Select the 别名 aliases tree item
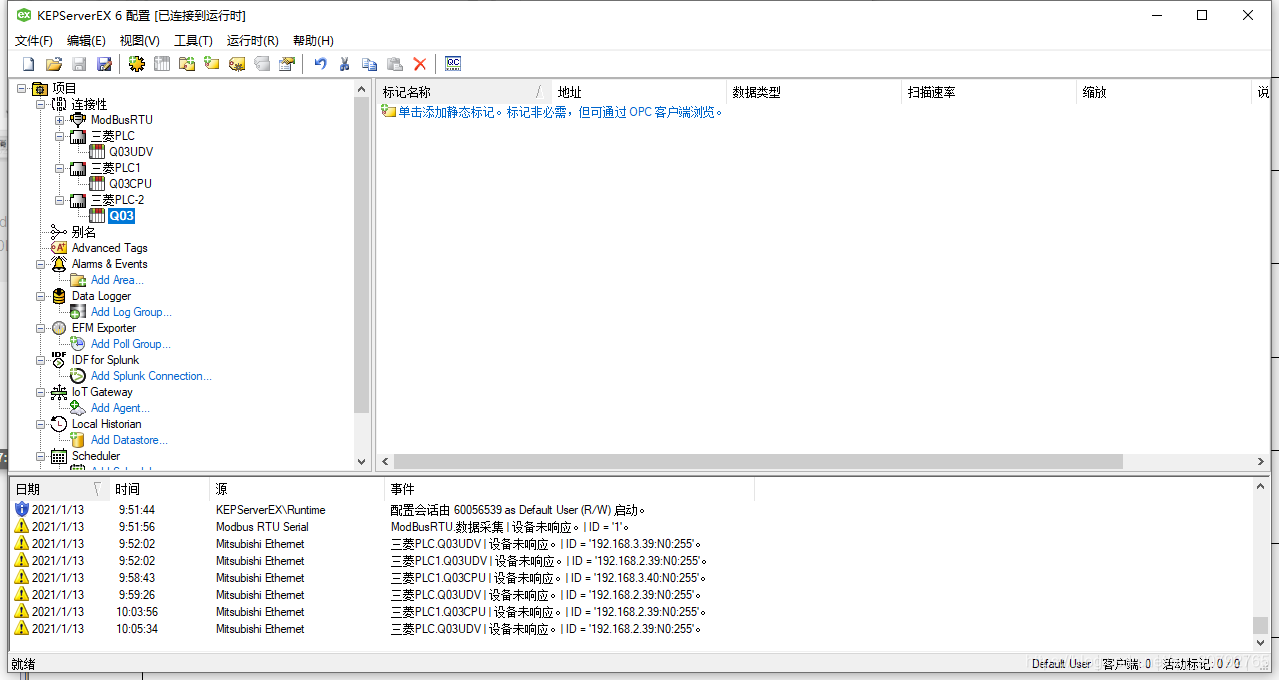1279x680 pixels. (84, 232)
